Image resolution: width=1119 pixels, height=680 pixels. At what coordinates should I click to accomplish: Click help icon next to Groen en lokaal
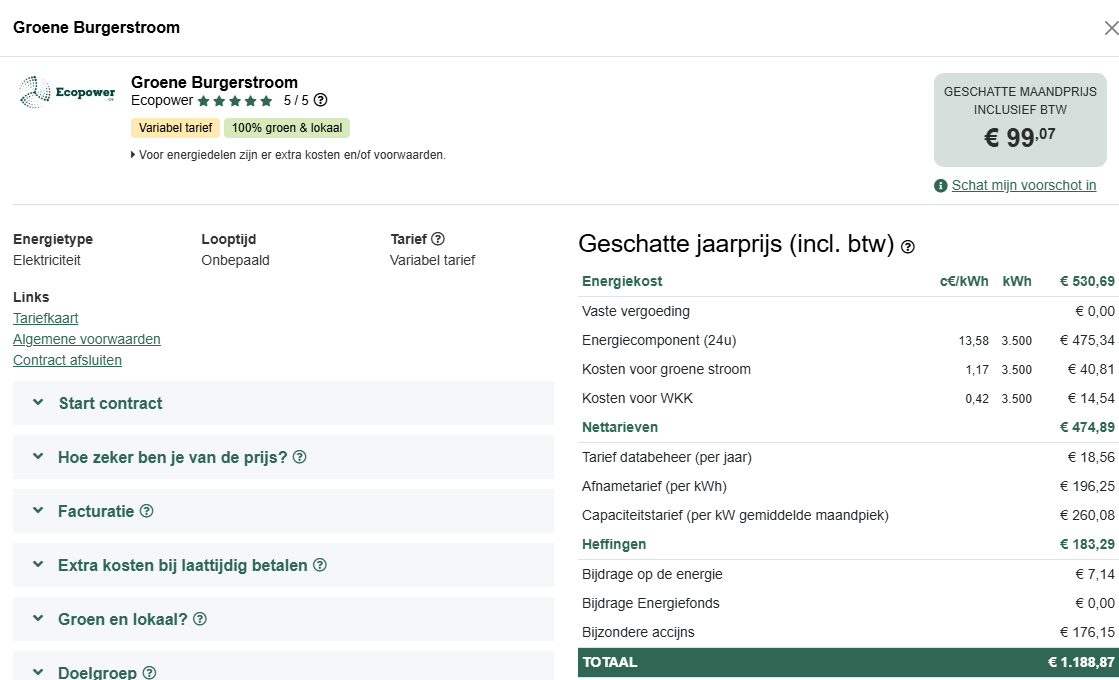(x=200, y=619)
